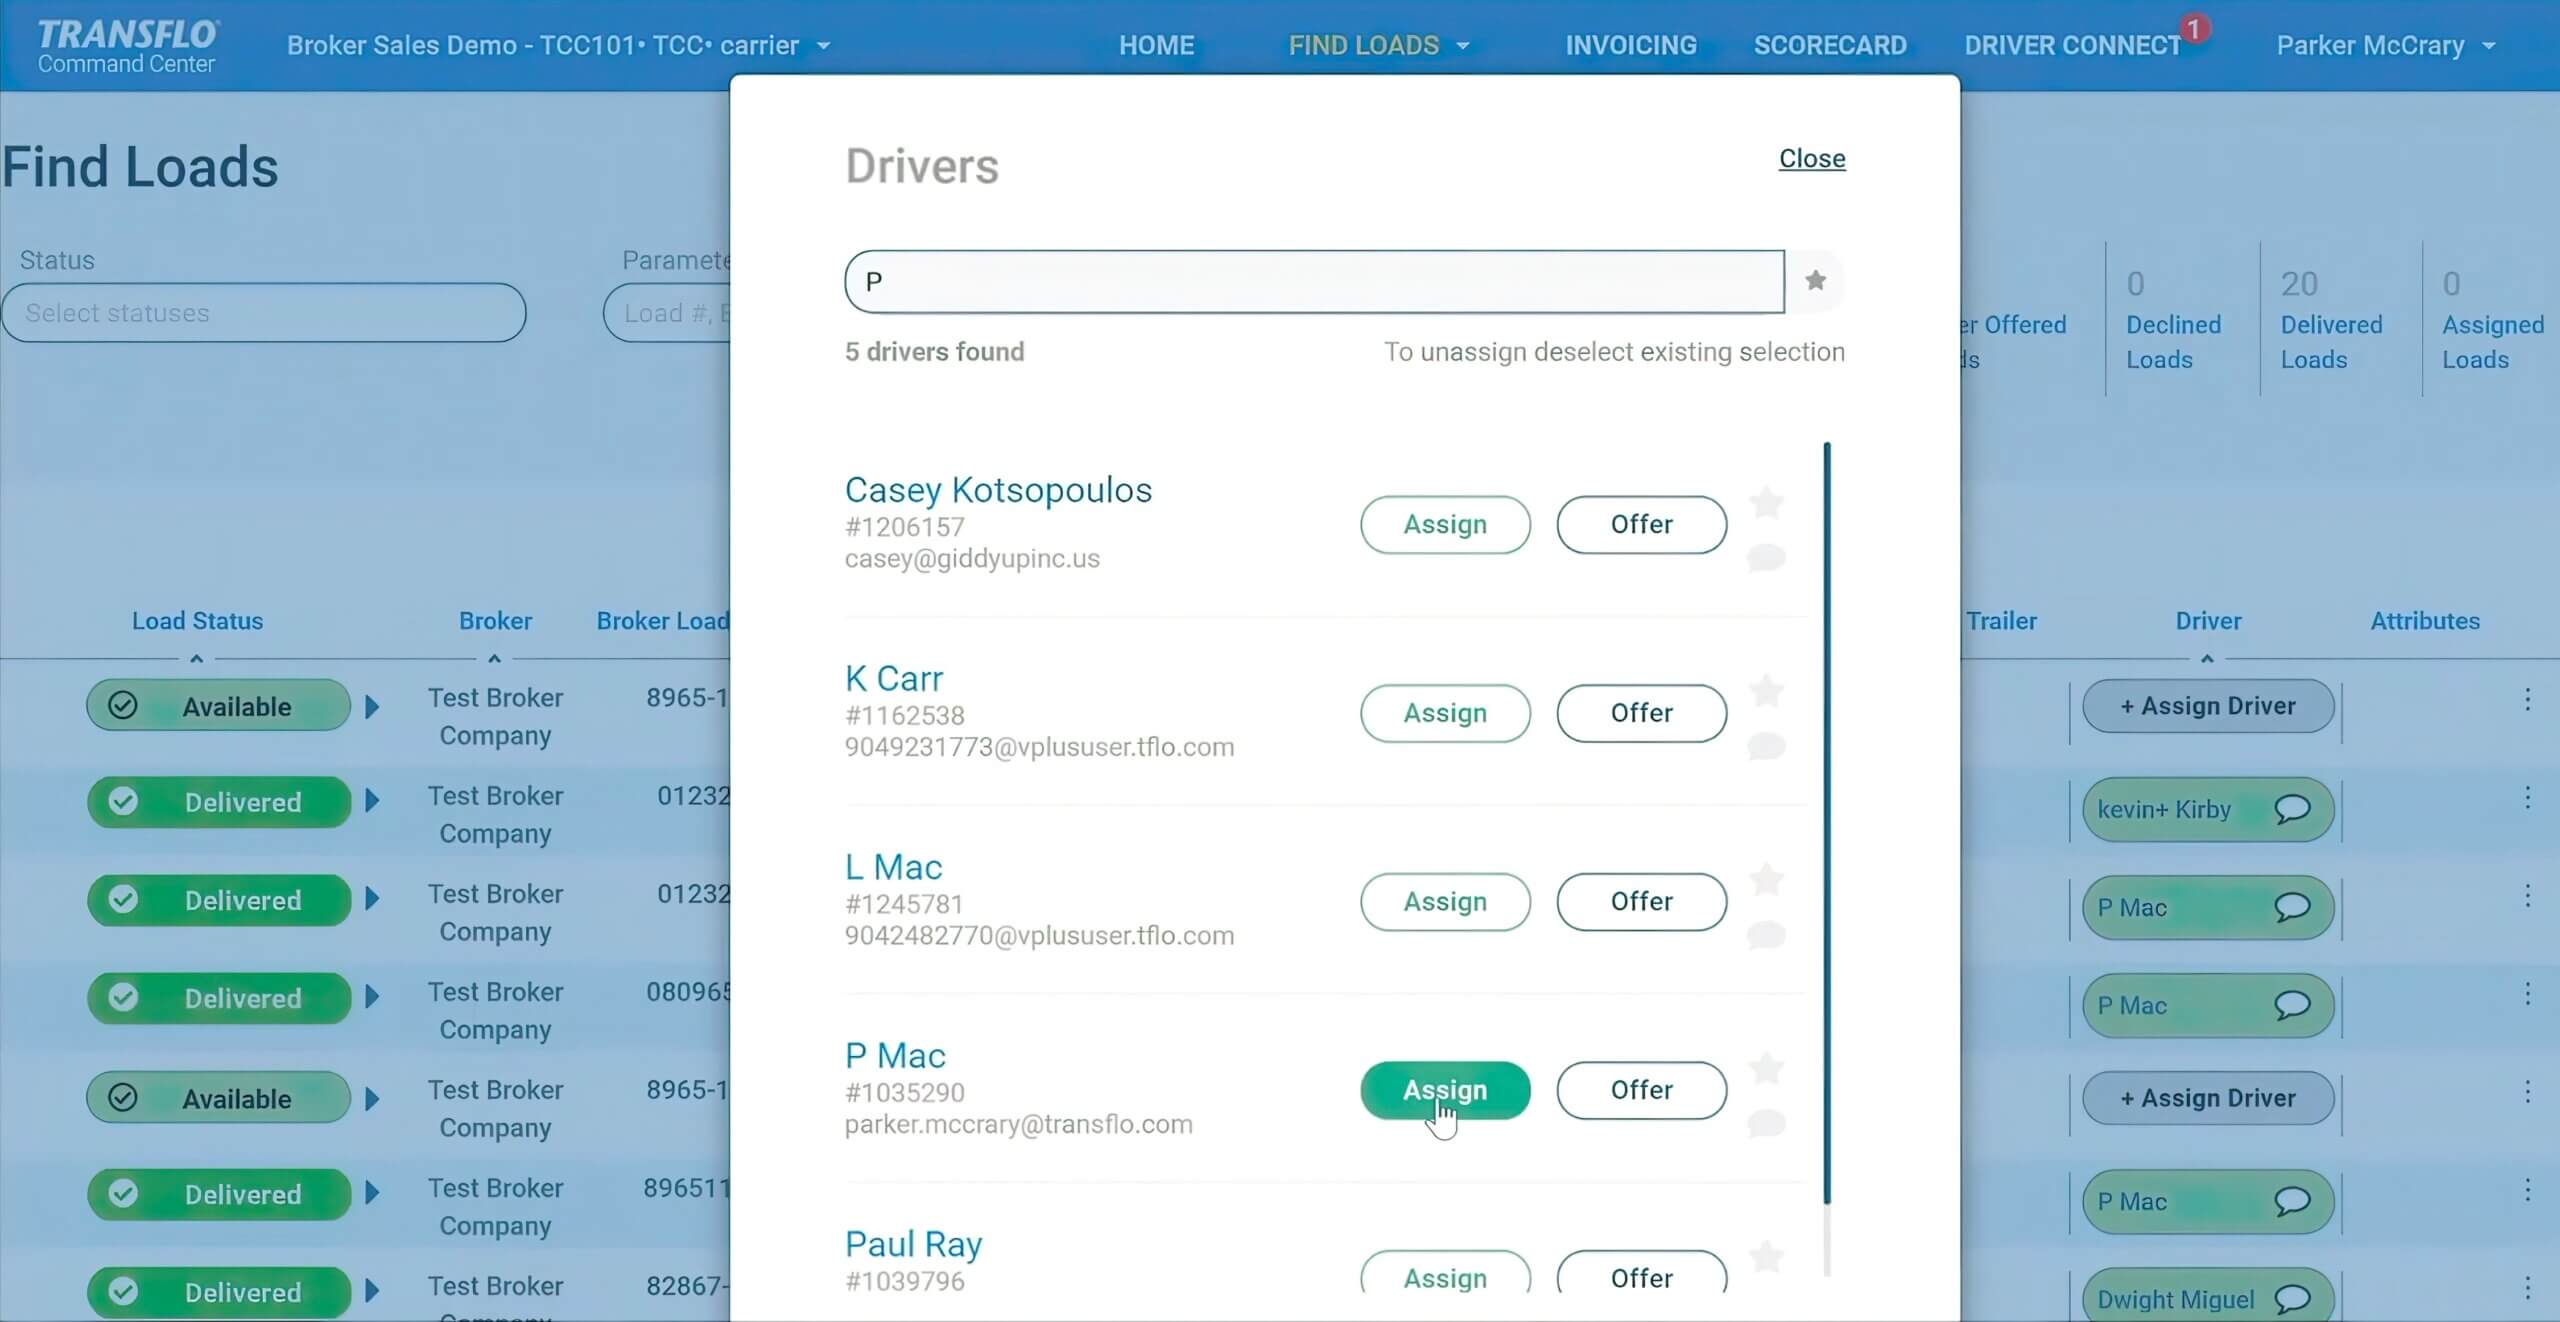Open SCORECARD page
This screenshot has width=2560, height=1322.
1830,45
